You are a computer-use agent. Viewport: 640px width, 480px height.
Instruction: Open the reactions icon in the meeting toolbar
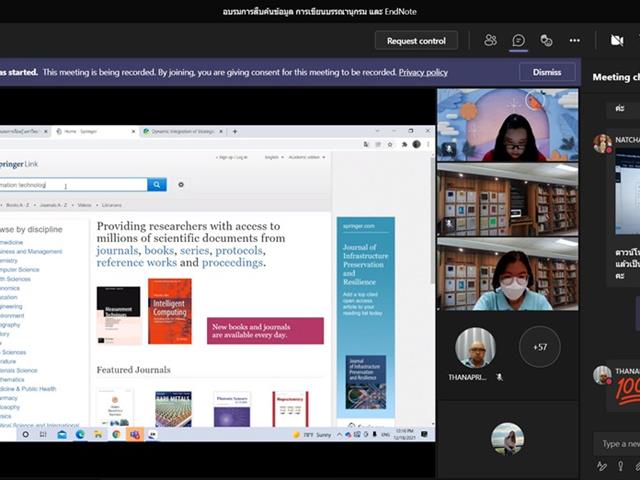[x=546, y=40]
